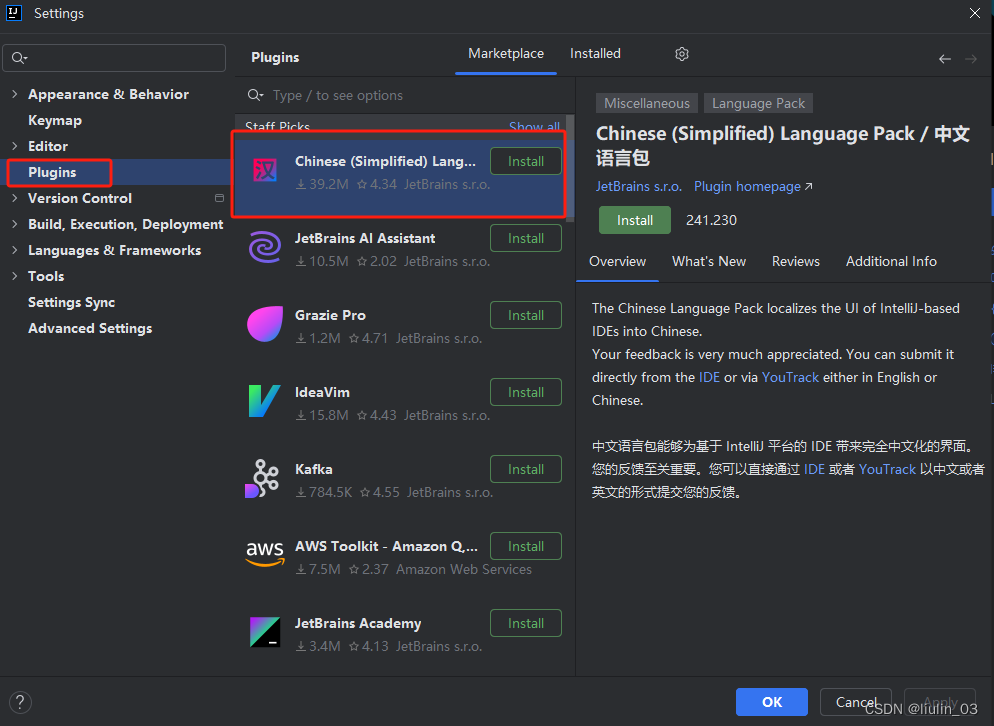Close the Settings dialog
Image resolution: width=994 pixels, height=726 pixels.
tap(975, 13)
